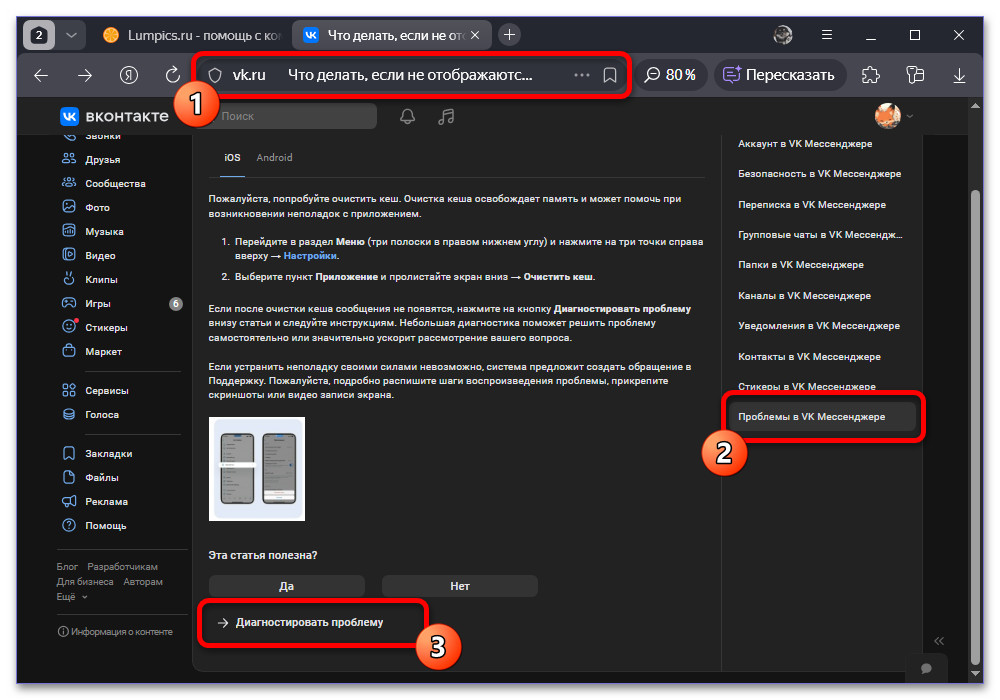Open the browser downloads icon

pyautogui.click(x=959, y=75)
